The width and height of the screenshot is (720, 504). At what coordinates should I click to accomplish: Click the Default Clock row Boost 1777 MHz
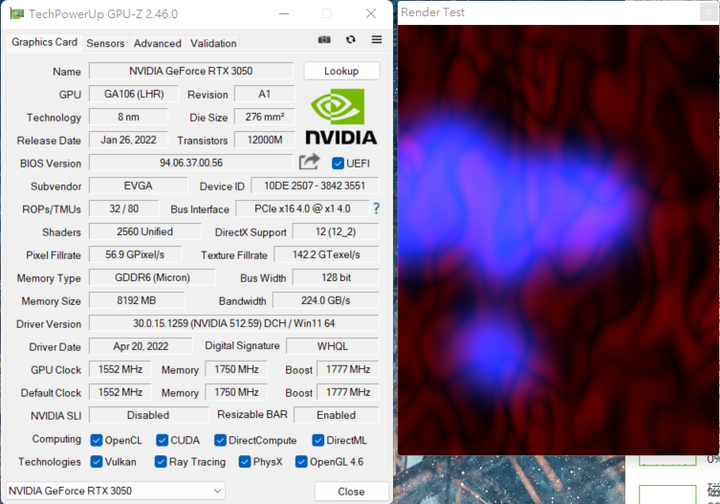coord(348,392)
